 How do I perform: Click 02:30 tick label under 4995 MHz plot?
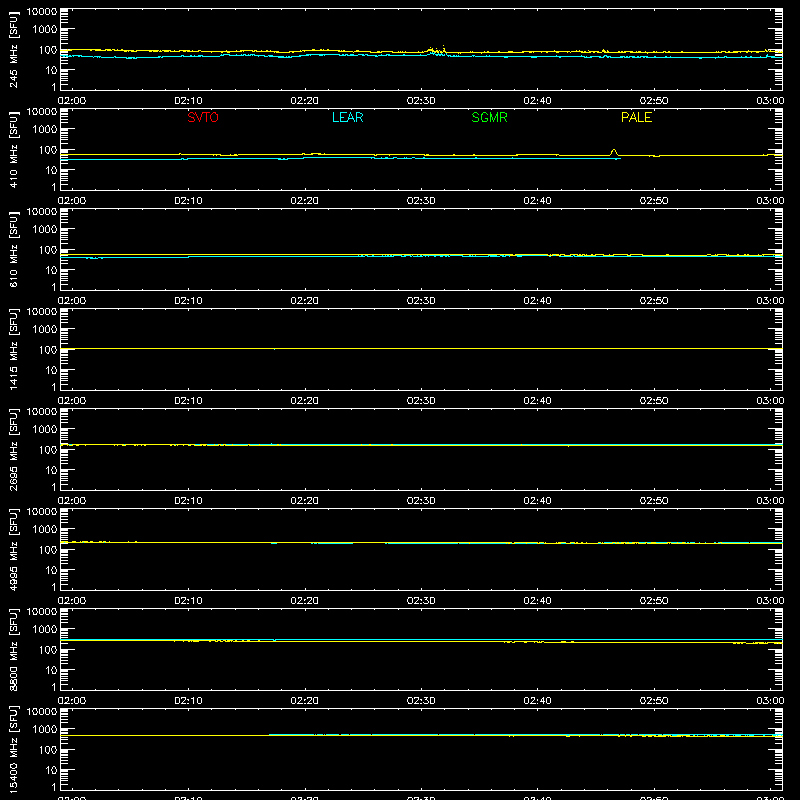point(421,601)
